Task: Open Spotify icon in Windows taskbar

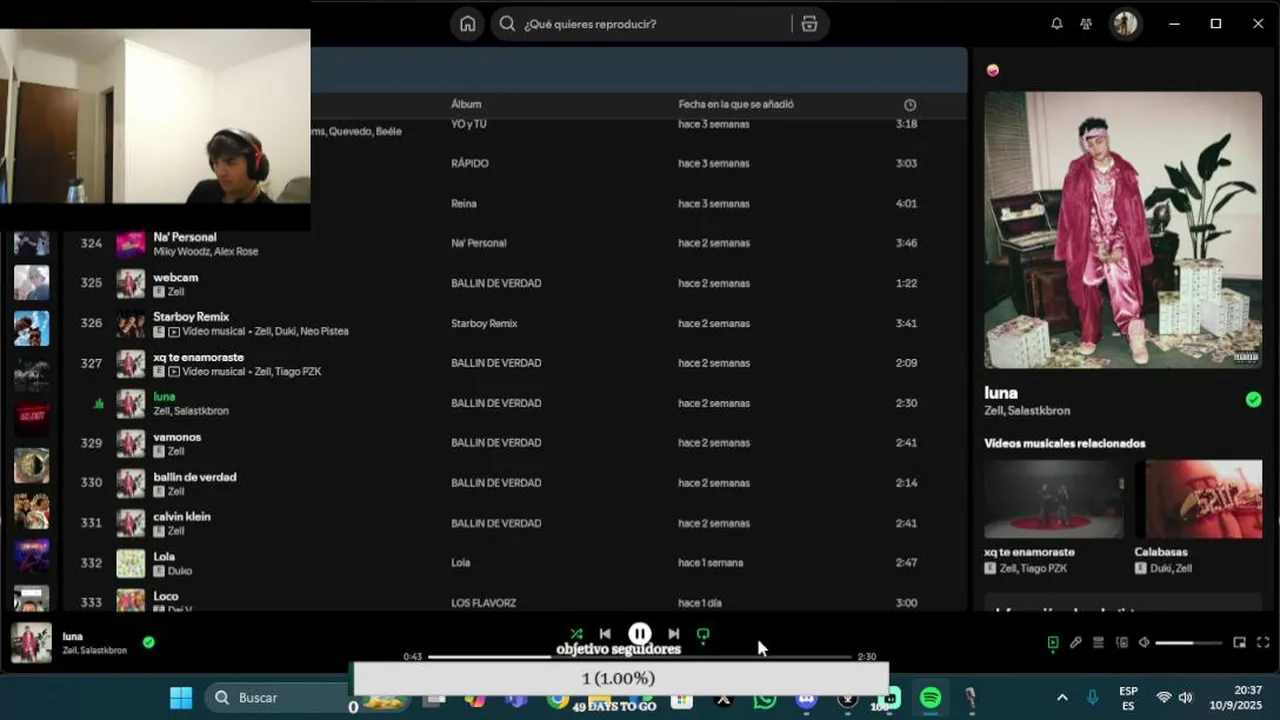Action: pyautogui.click(x=930, y=698)
